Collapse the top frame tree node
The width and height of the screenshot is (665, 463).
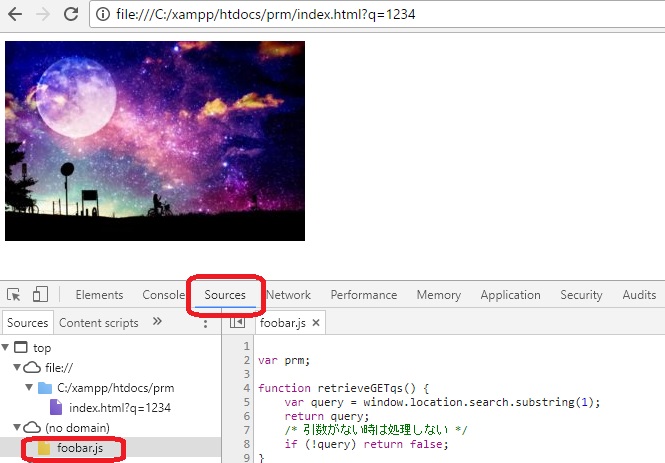5,347
